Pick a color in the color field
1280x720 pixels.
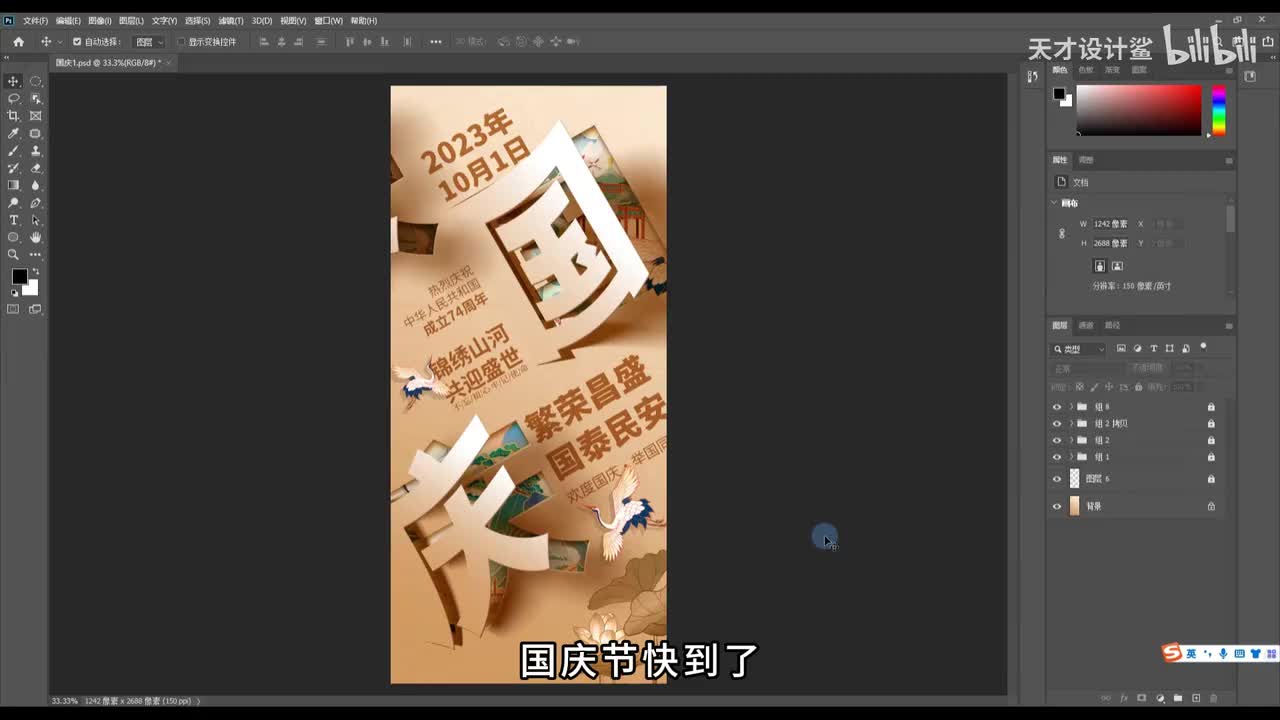click(x=1139, y=110)
